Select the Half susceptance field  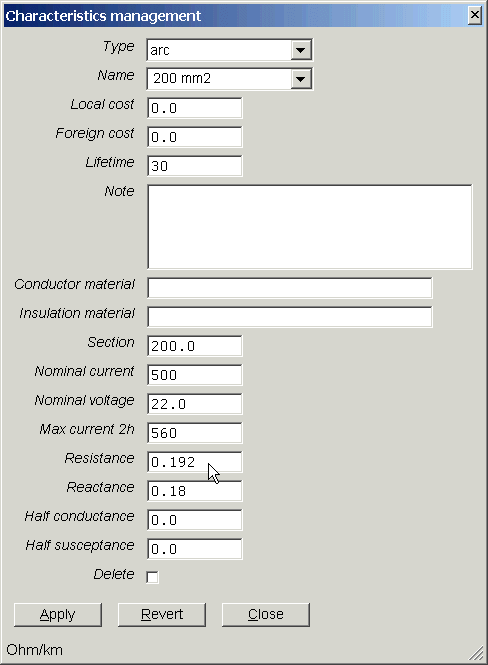click(x=195, y=549)
